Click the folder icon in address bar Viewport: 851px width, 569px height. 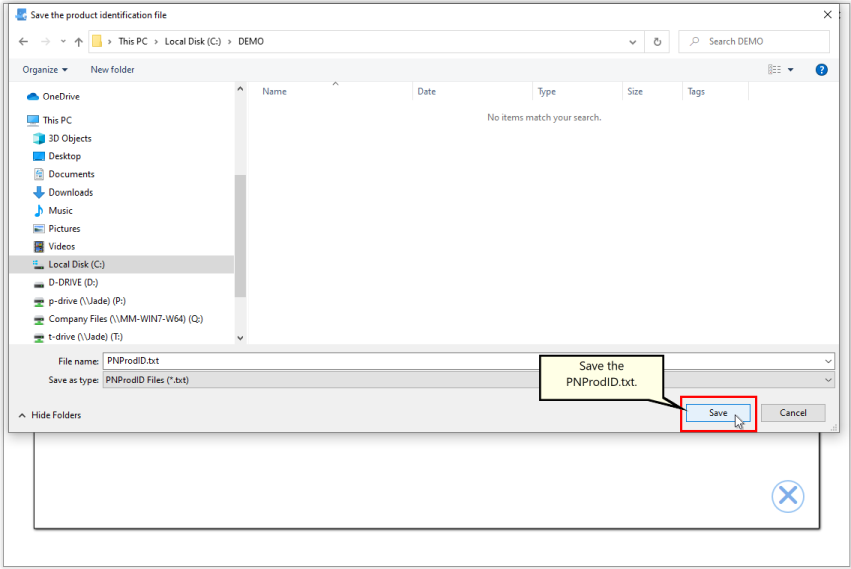click(x=97, y=41)
